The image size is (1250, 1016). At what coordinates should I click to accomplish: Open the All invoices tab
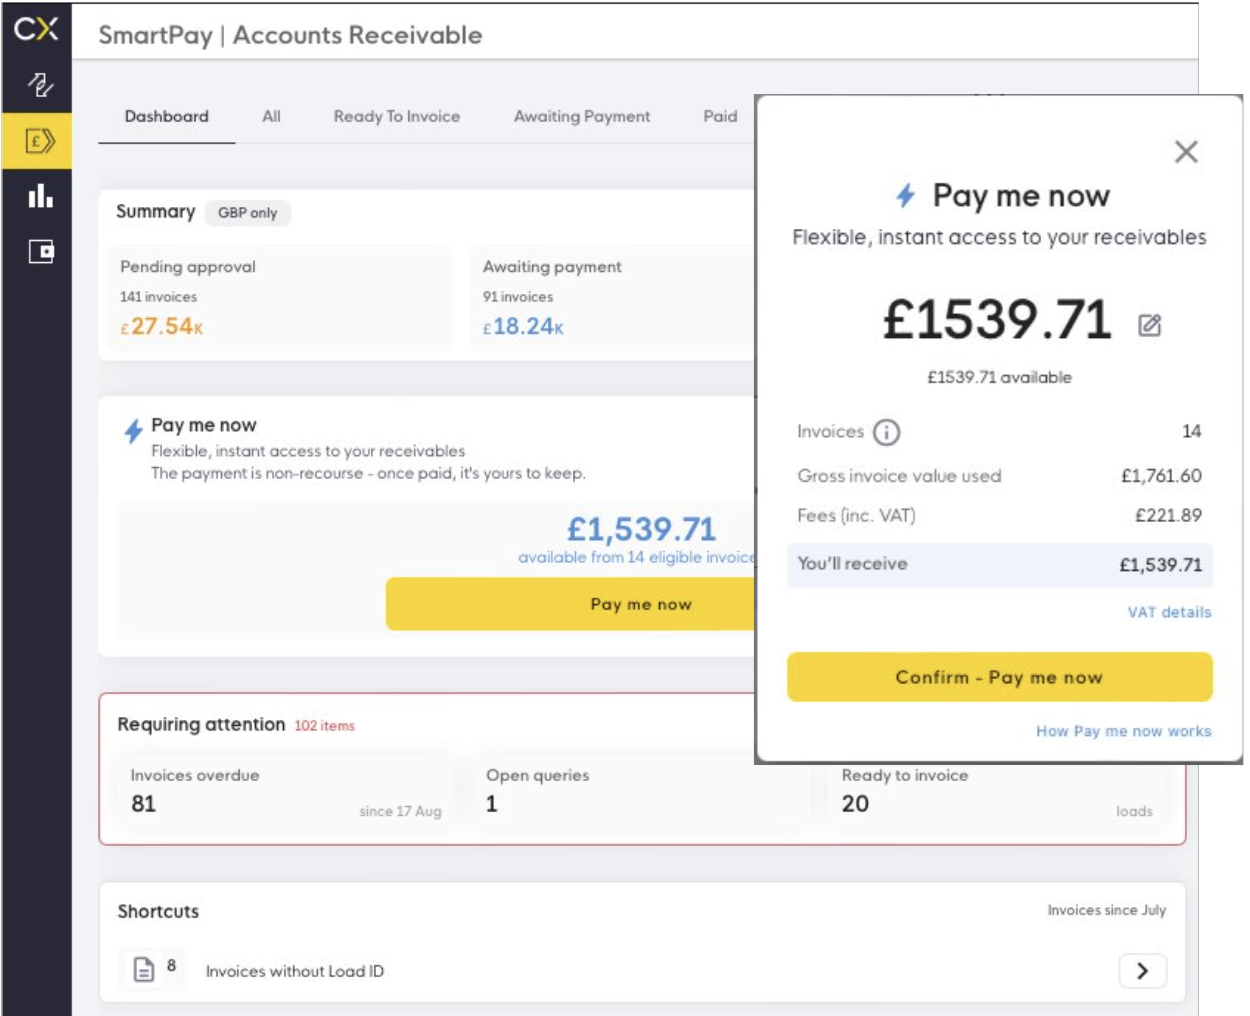tap(271, 117)
